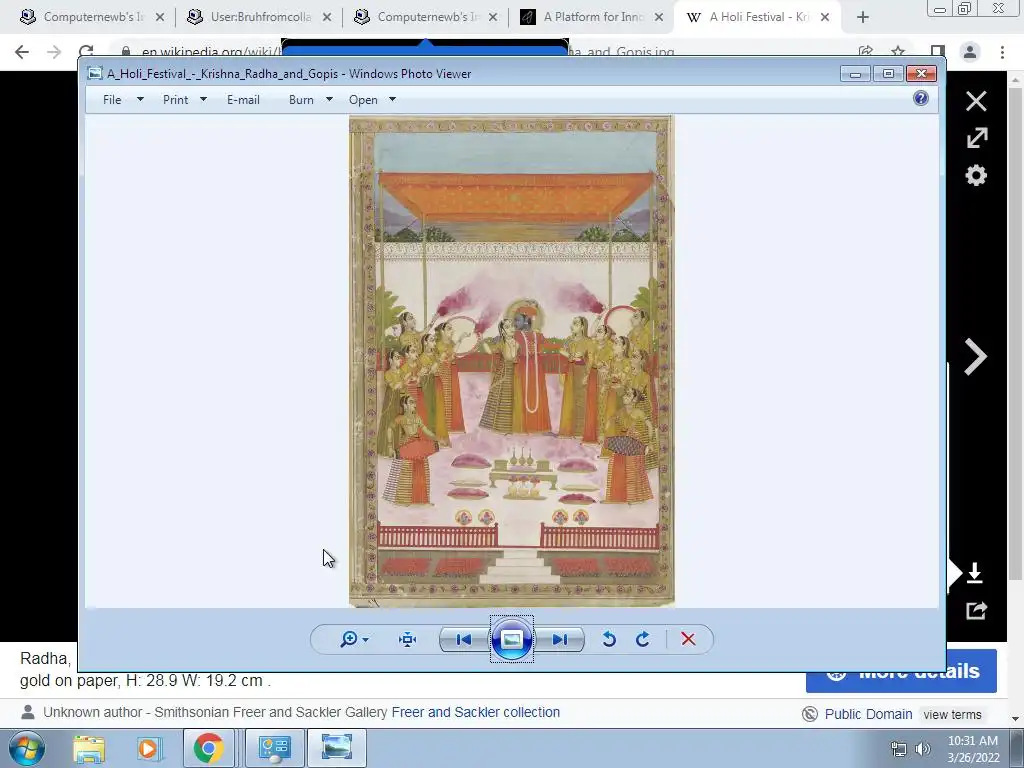
Task: Click view terms link
Action: coord(952,714)
